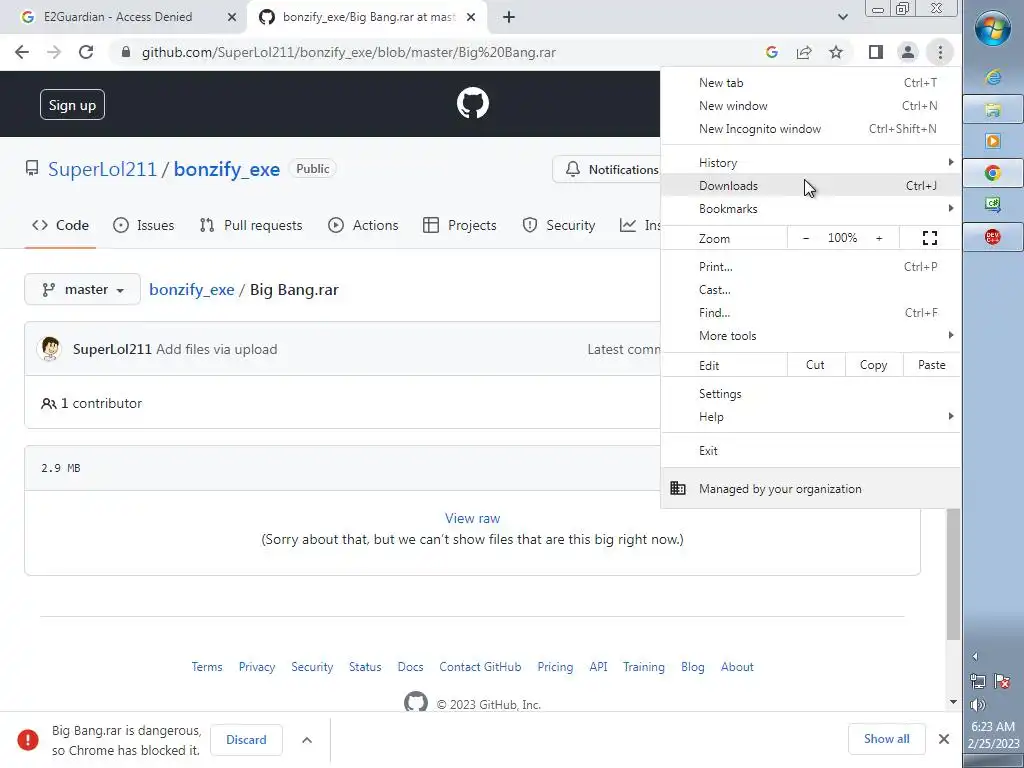
Task: Open the SuperLol211 user link
Action: 103,169
